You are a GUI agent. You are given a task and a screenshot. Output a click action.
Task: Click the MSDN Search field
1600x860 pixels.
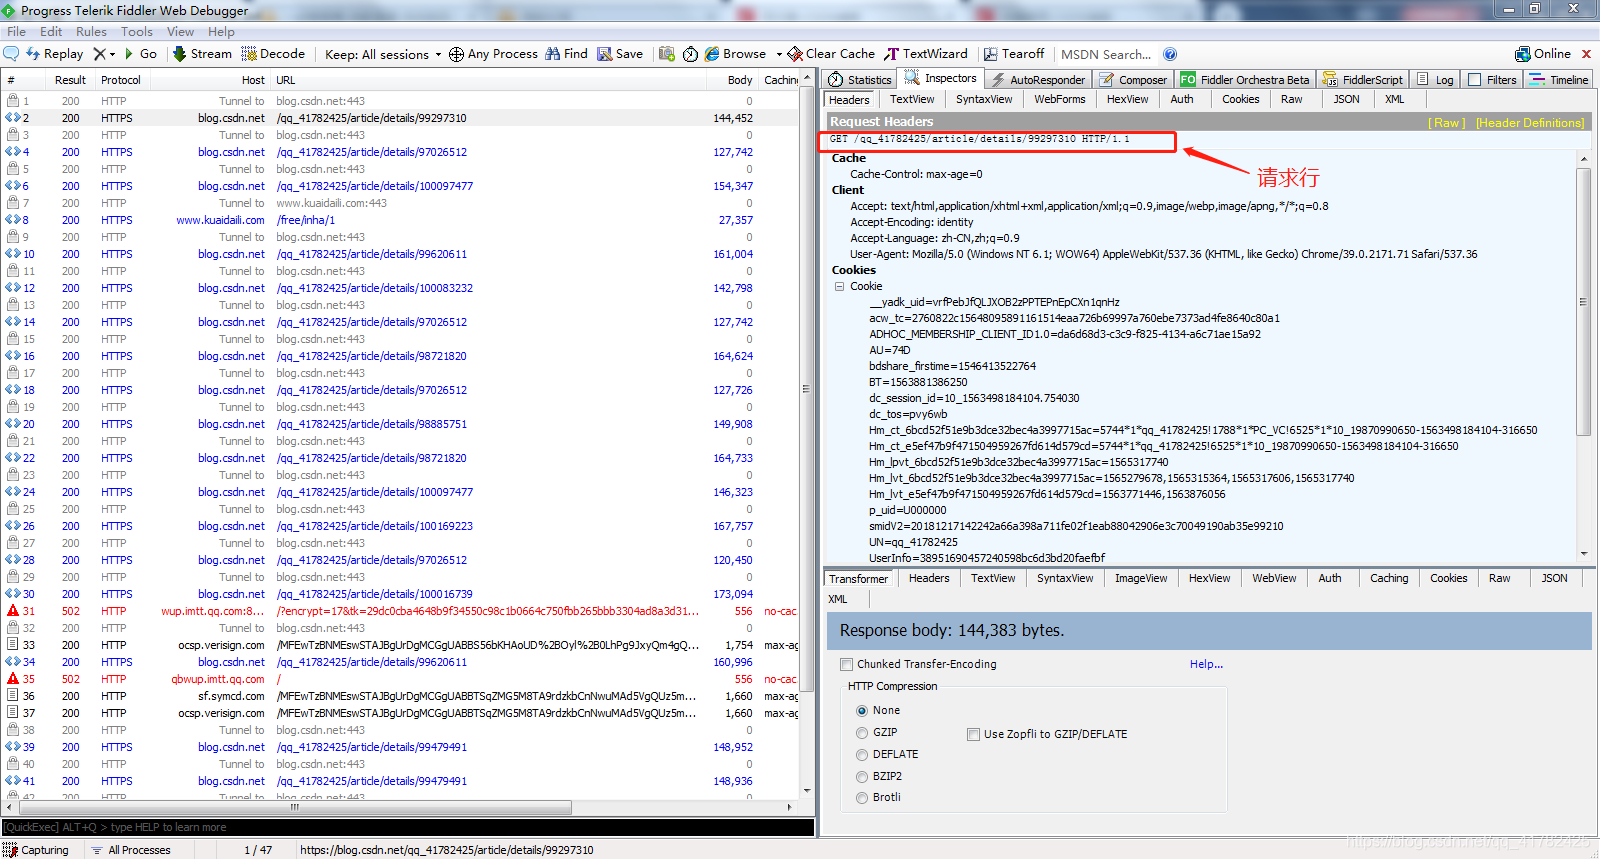coord(1106,55)
